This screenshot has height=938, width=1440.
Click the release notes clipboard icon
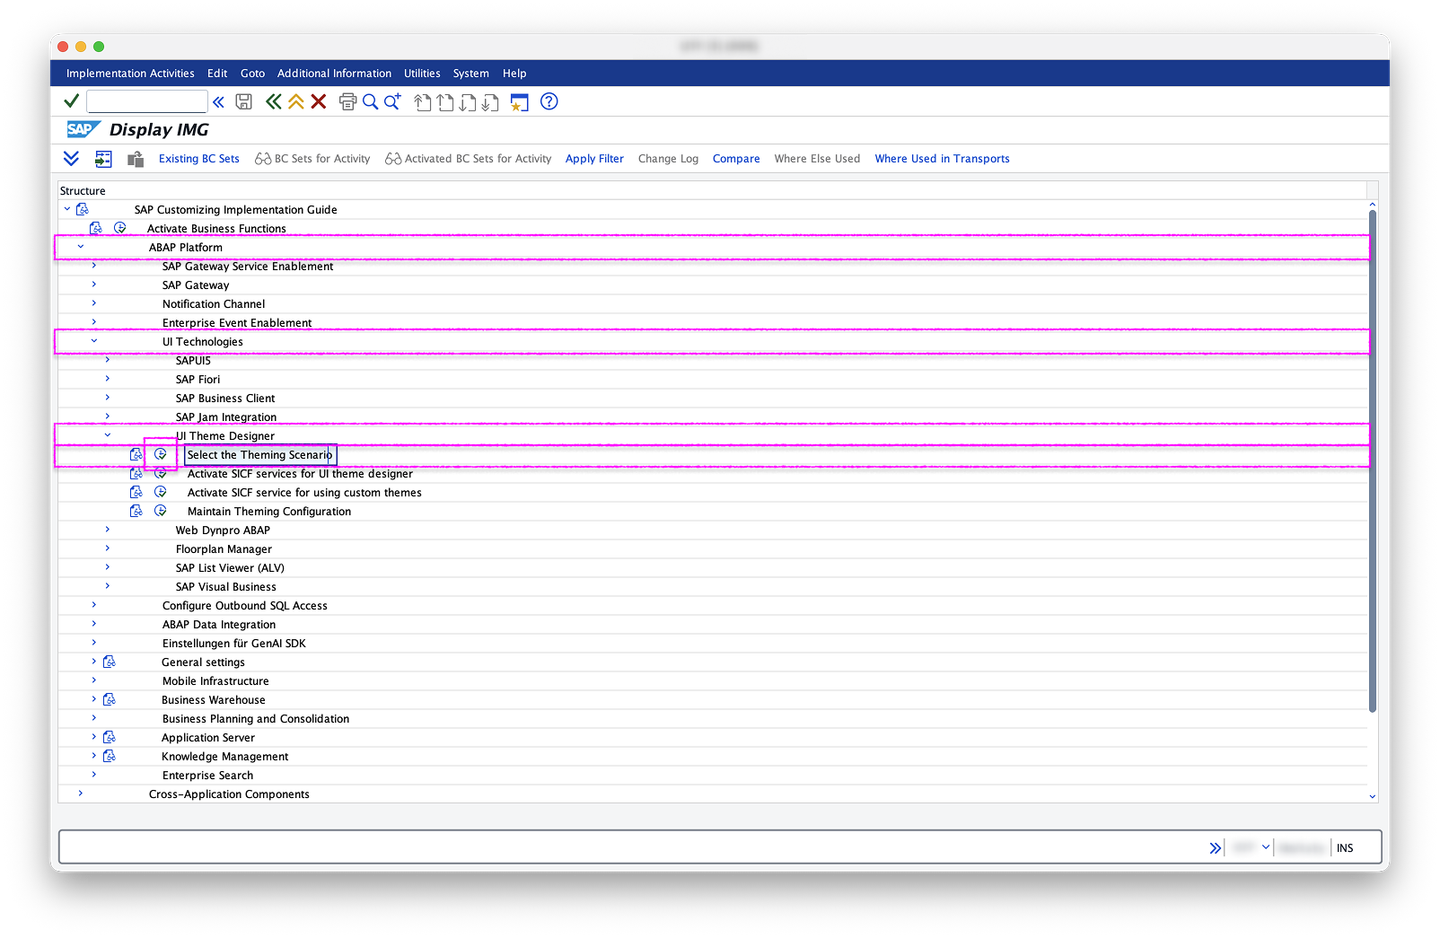point(136,159)
